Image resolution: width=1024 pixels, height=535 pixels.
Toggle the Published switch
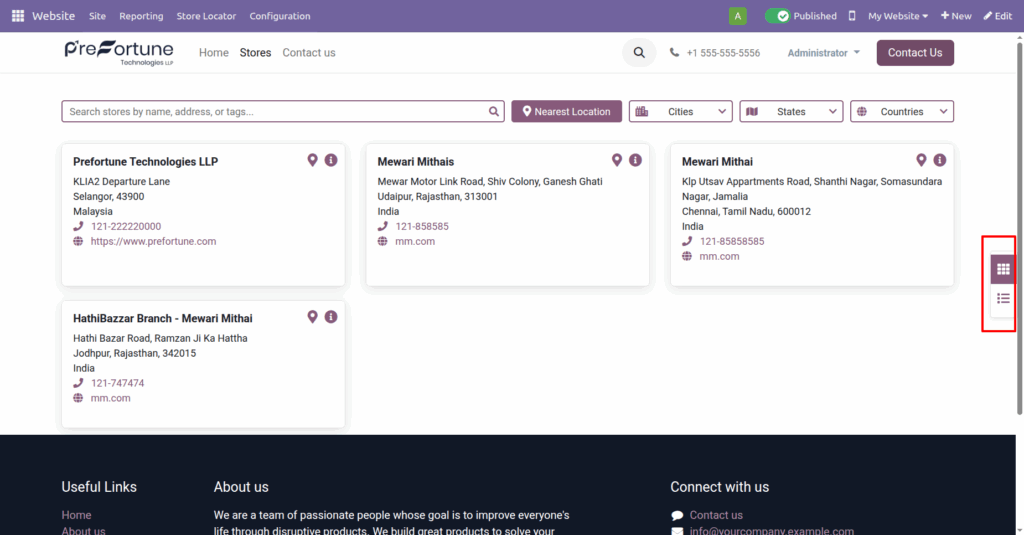tap(778, 16)
